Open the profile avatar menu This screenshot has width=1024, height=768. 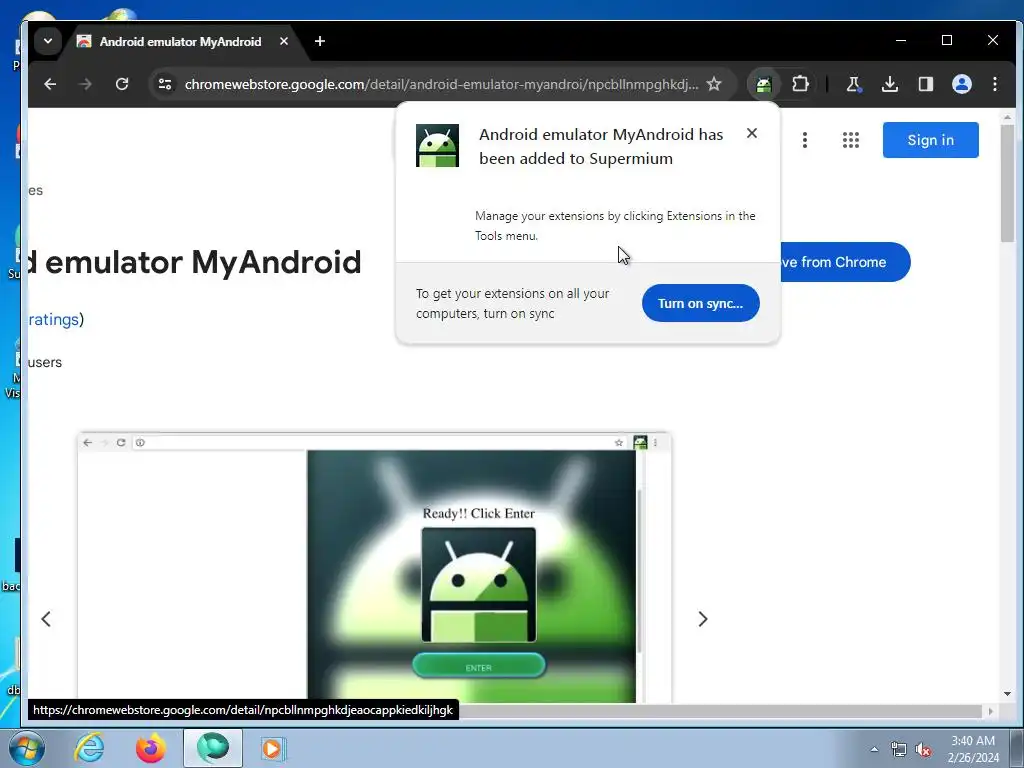(961, 84)
